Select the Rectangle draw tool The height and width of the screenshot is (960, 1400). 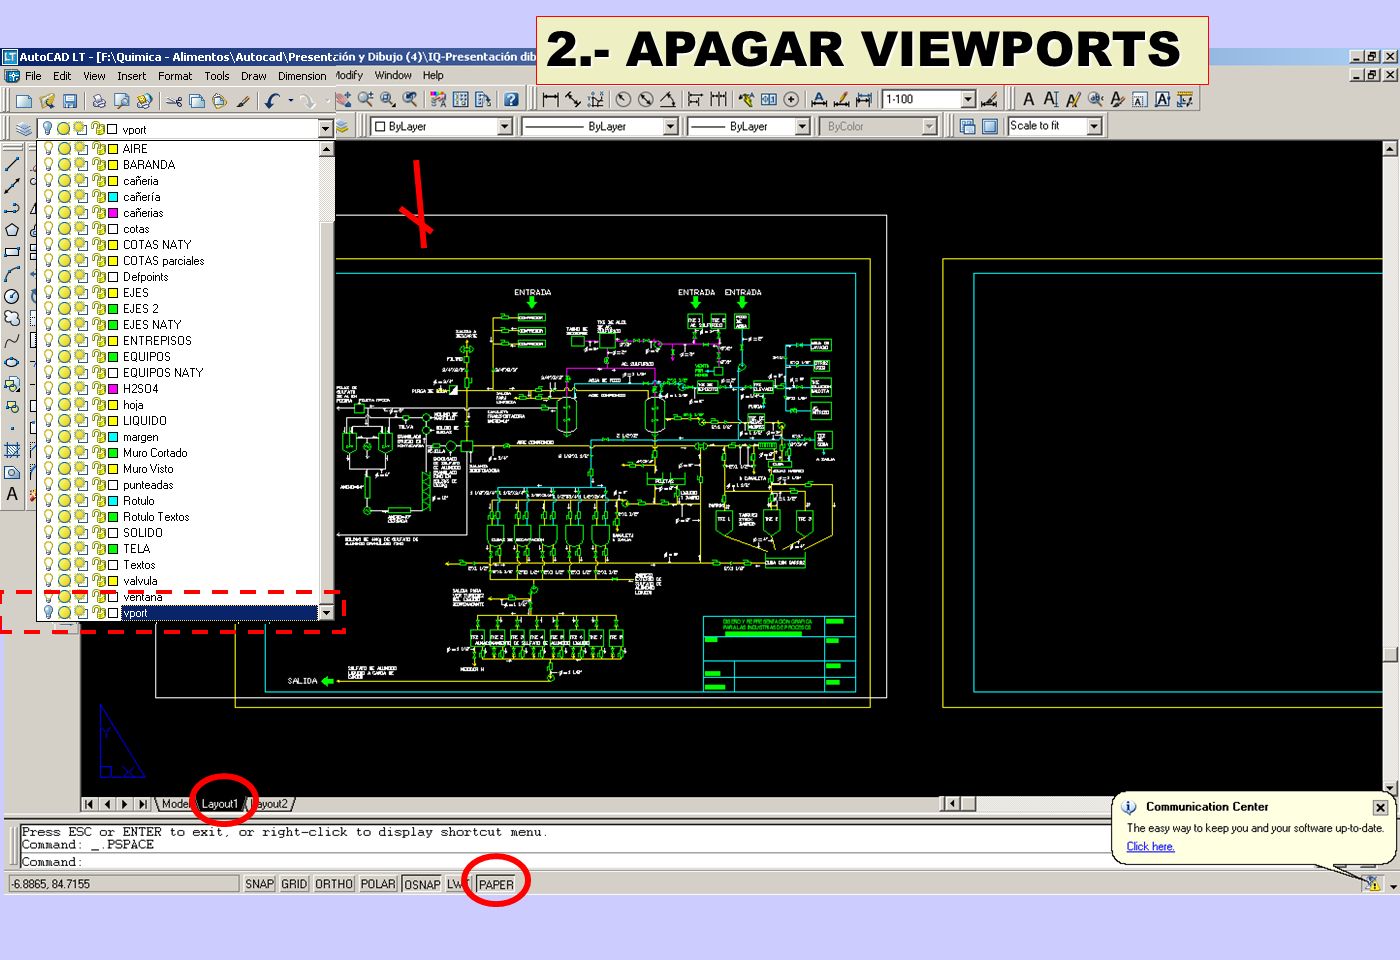coord(12,252)
